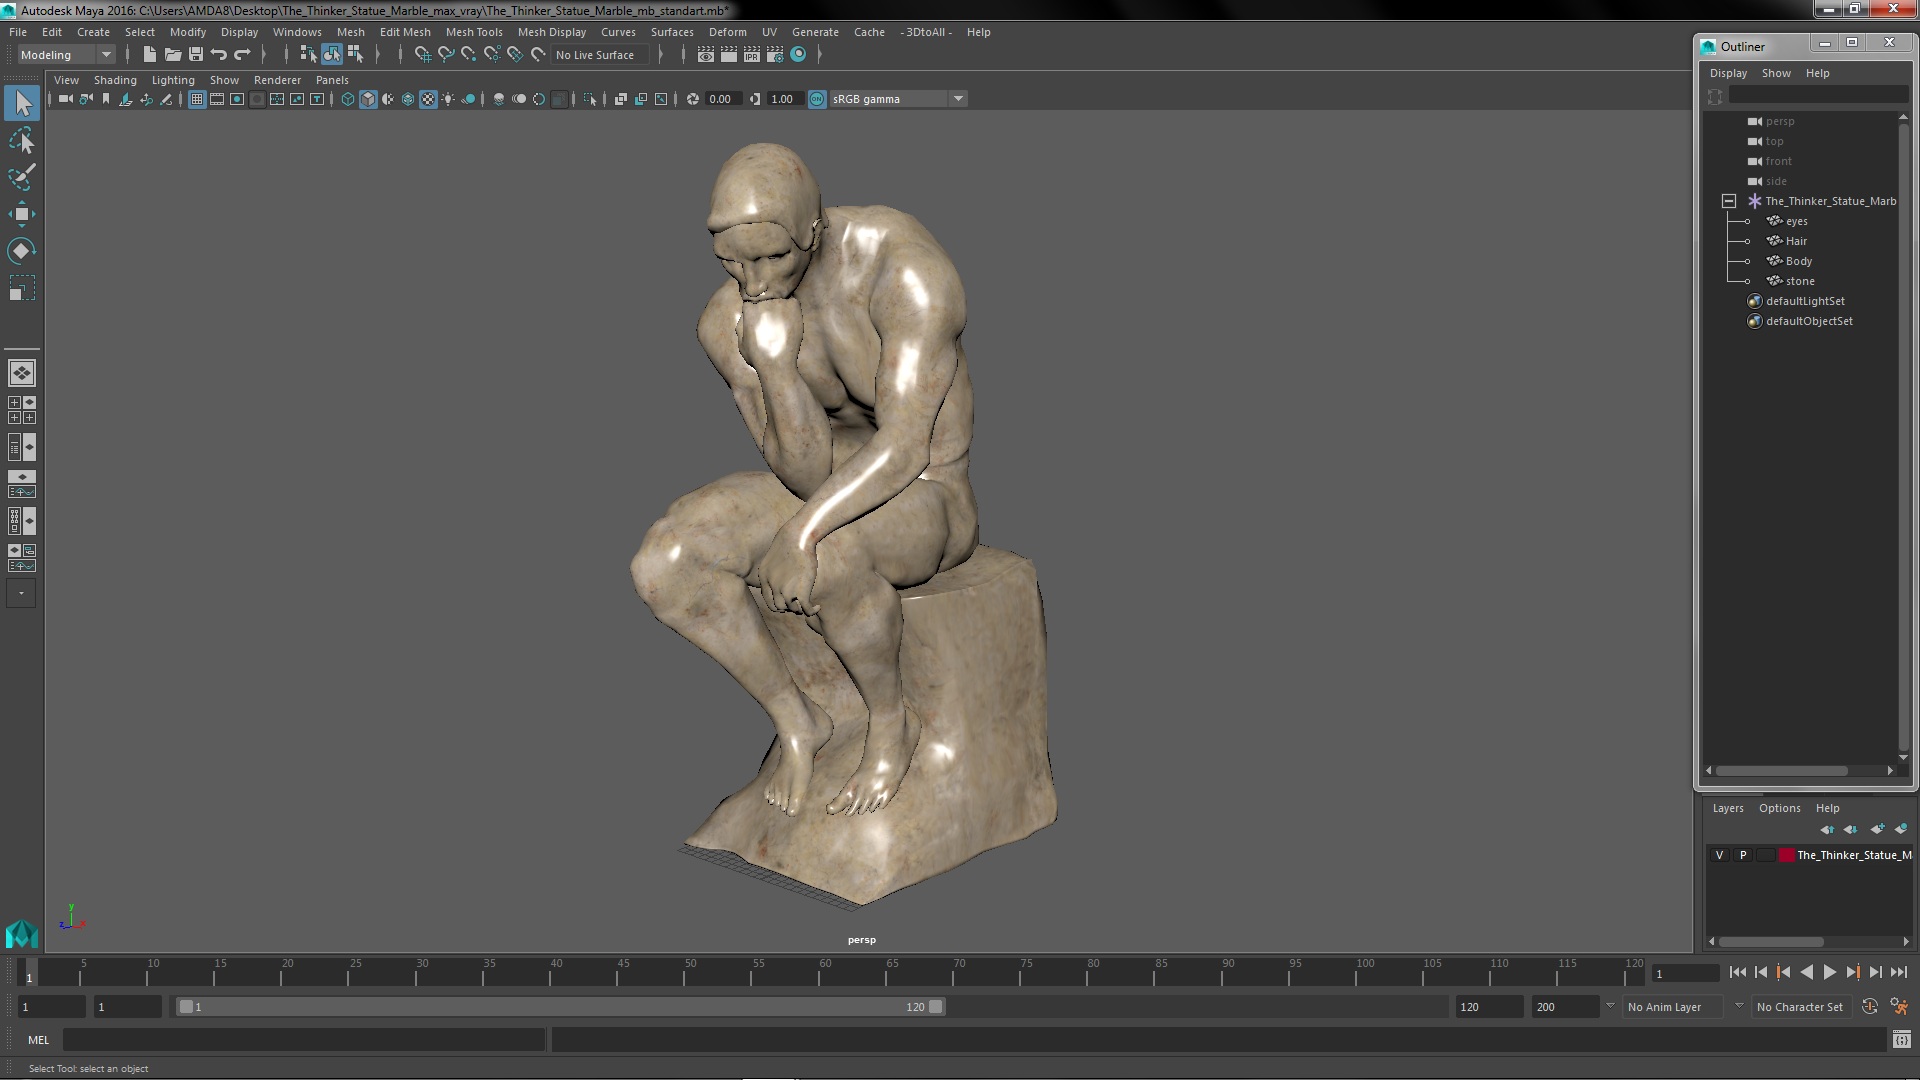The height and width of the screenshot is (1080, 1920).
Task: Click the Snap to curves icon
Action: point(446,55)
